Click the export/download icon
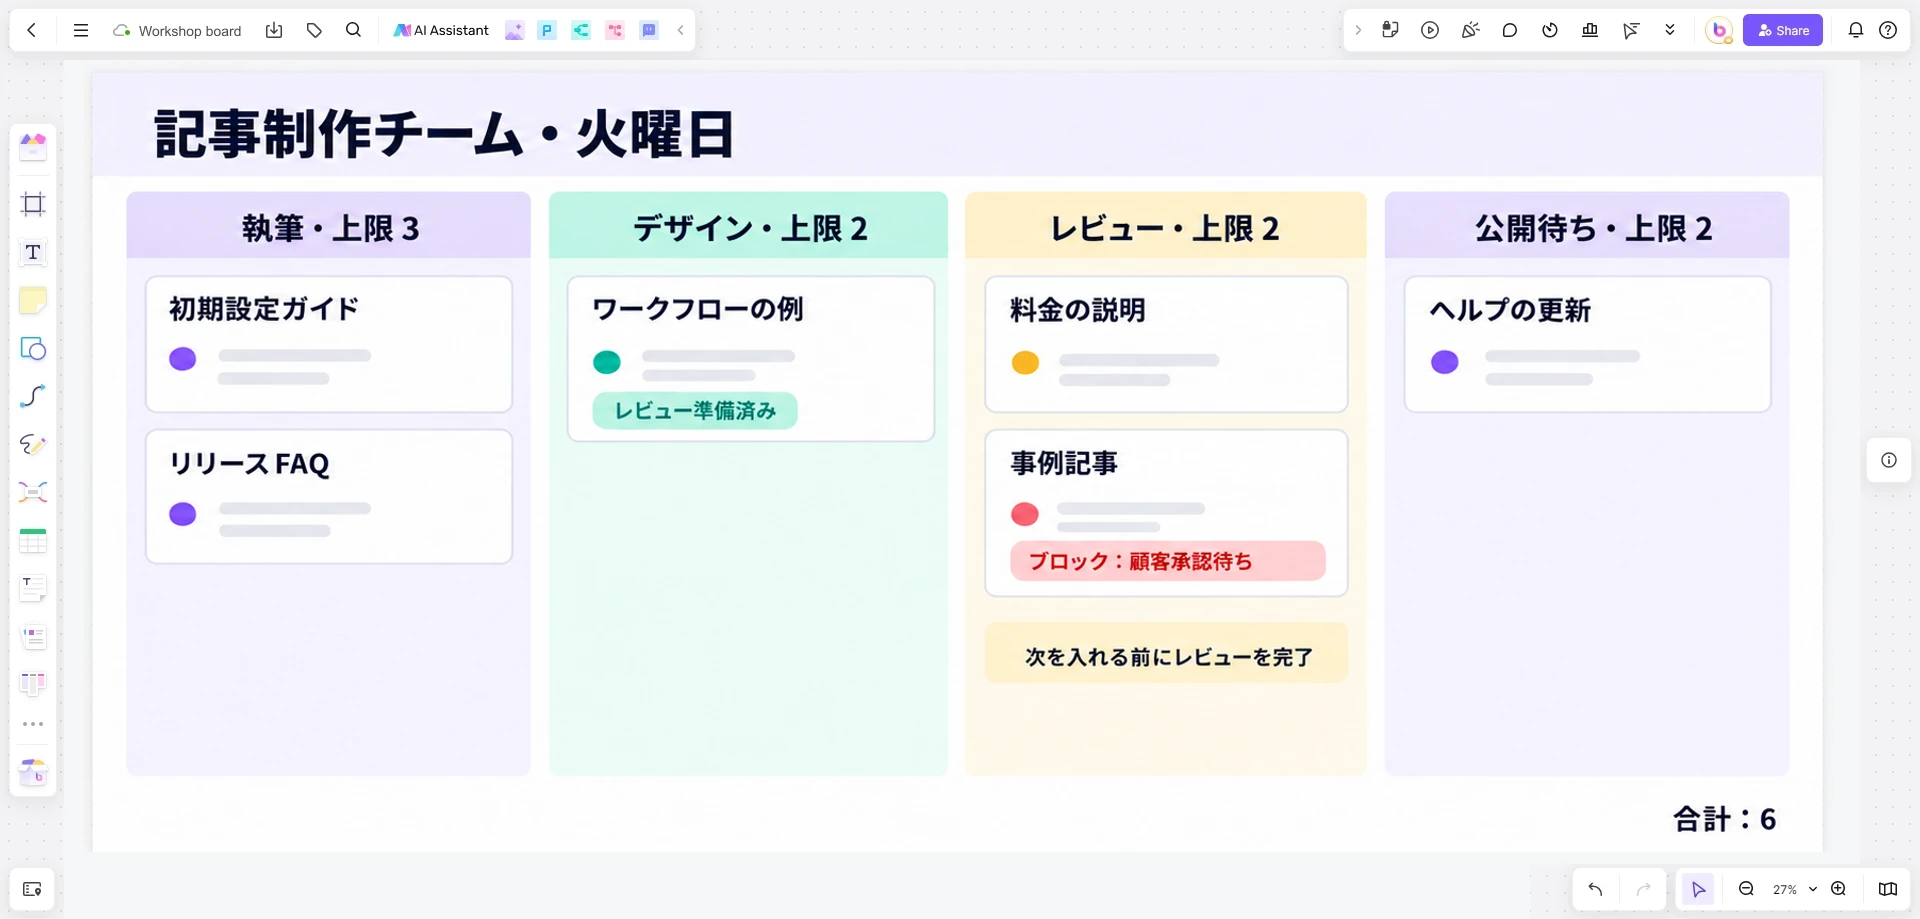 point(274,30)
